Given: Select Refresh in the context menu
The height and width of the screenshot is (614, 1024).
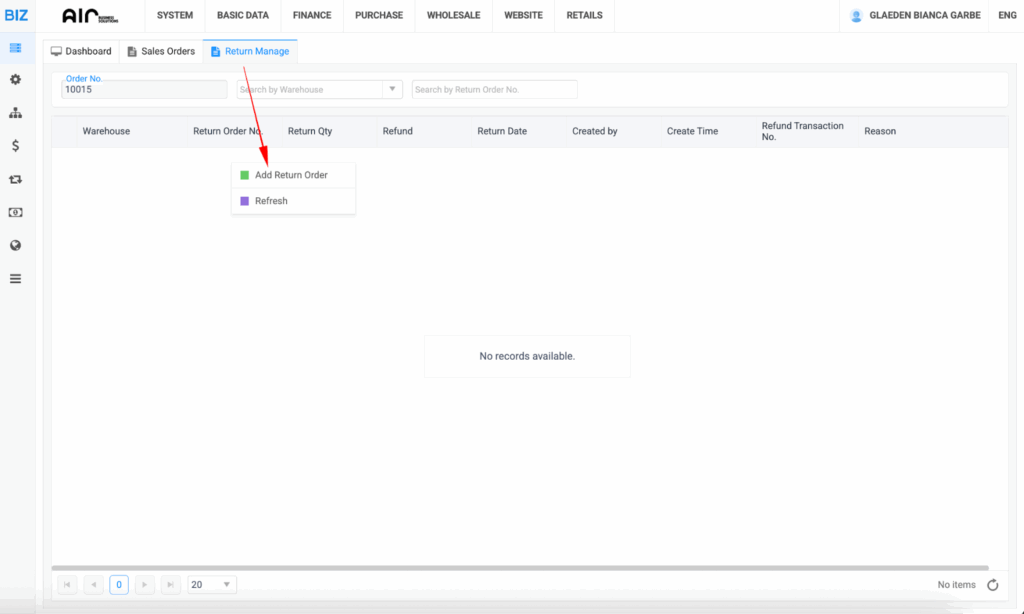Looking at the screenshot, I should tap(271, 201).
